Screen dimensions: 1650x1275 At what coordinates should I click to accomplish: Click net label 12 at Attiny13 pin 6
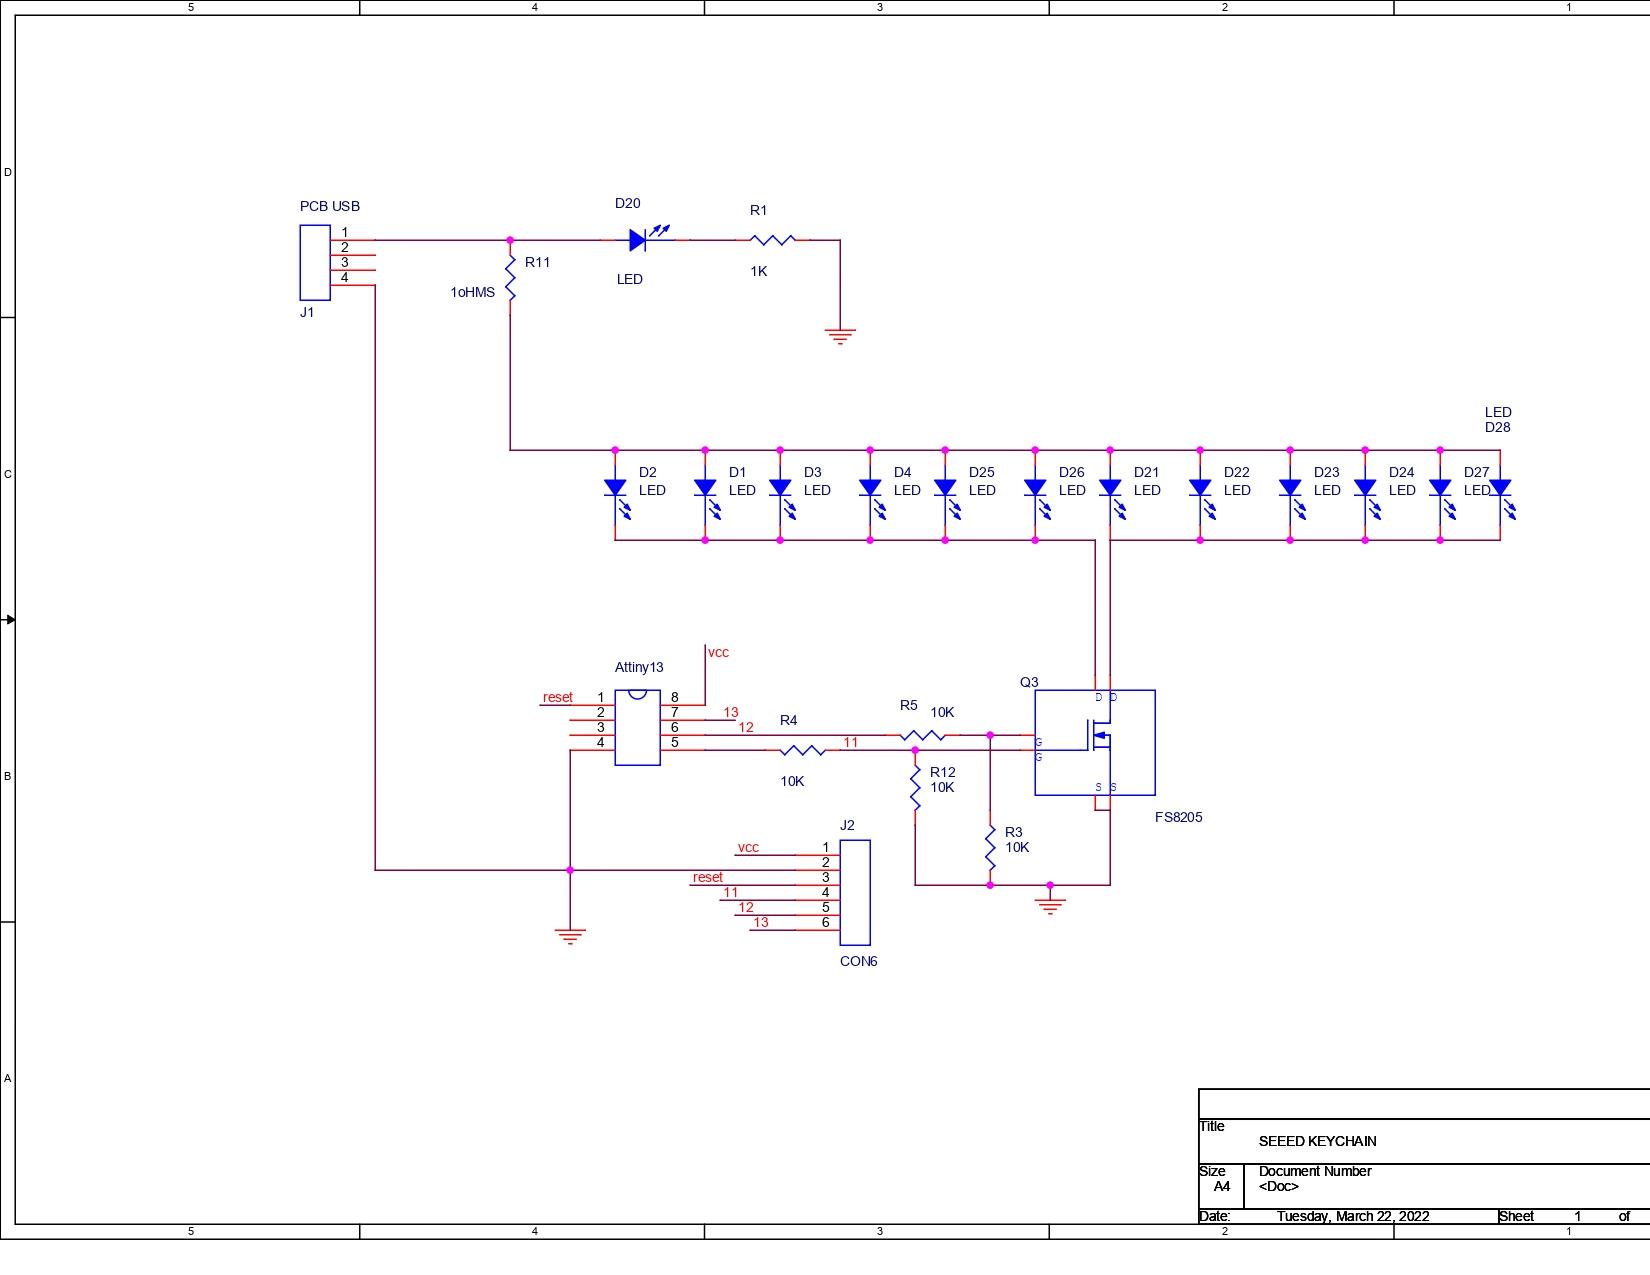coord(746,727)
